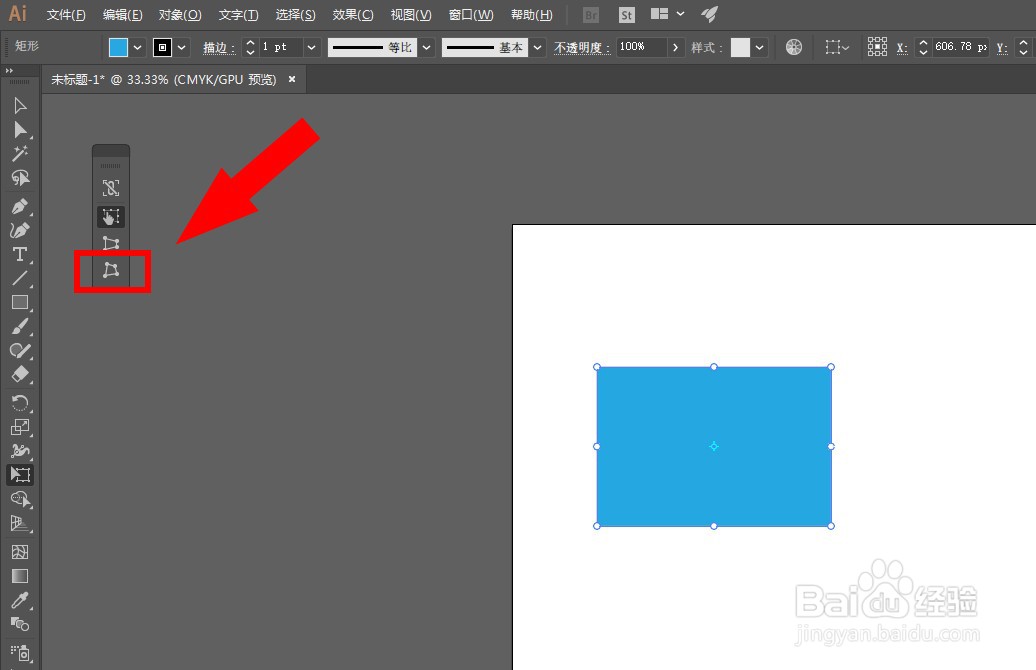
Task: Click the stroke color swatch
Action: pyautogui.click(x=163, y=48)
